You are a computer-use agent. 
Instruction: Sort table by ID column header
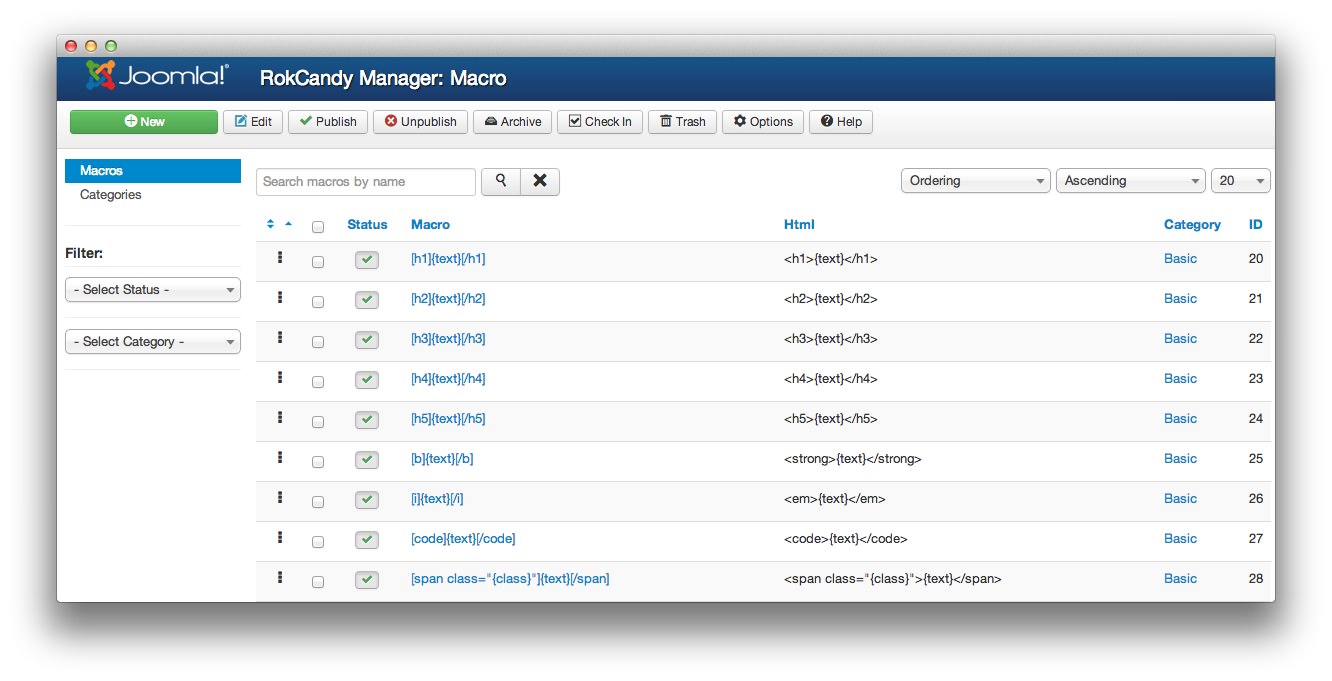pos(1256,225)
